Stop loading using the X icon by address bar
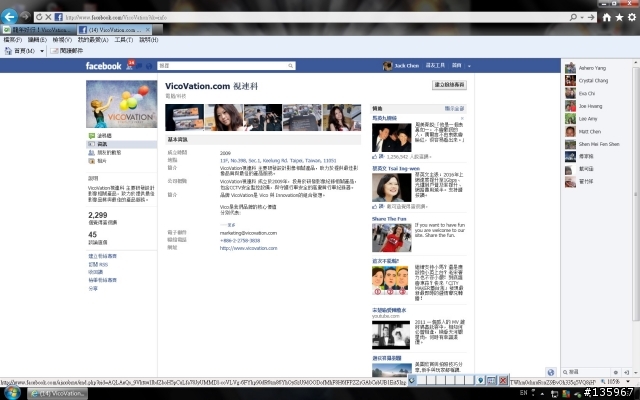 [x=48, y=17]
